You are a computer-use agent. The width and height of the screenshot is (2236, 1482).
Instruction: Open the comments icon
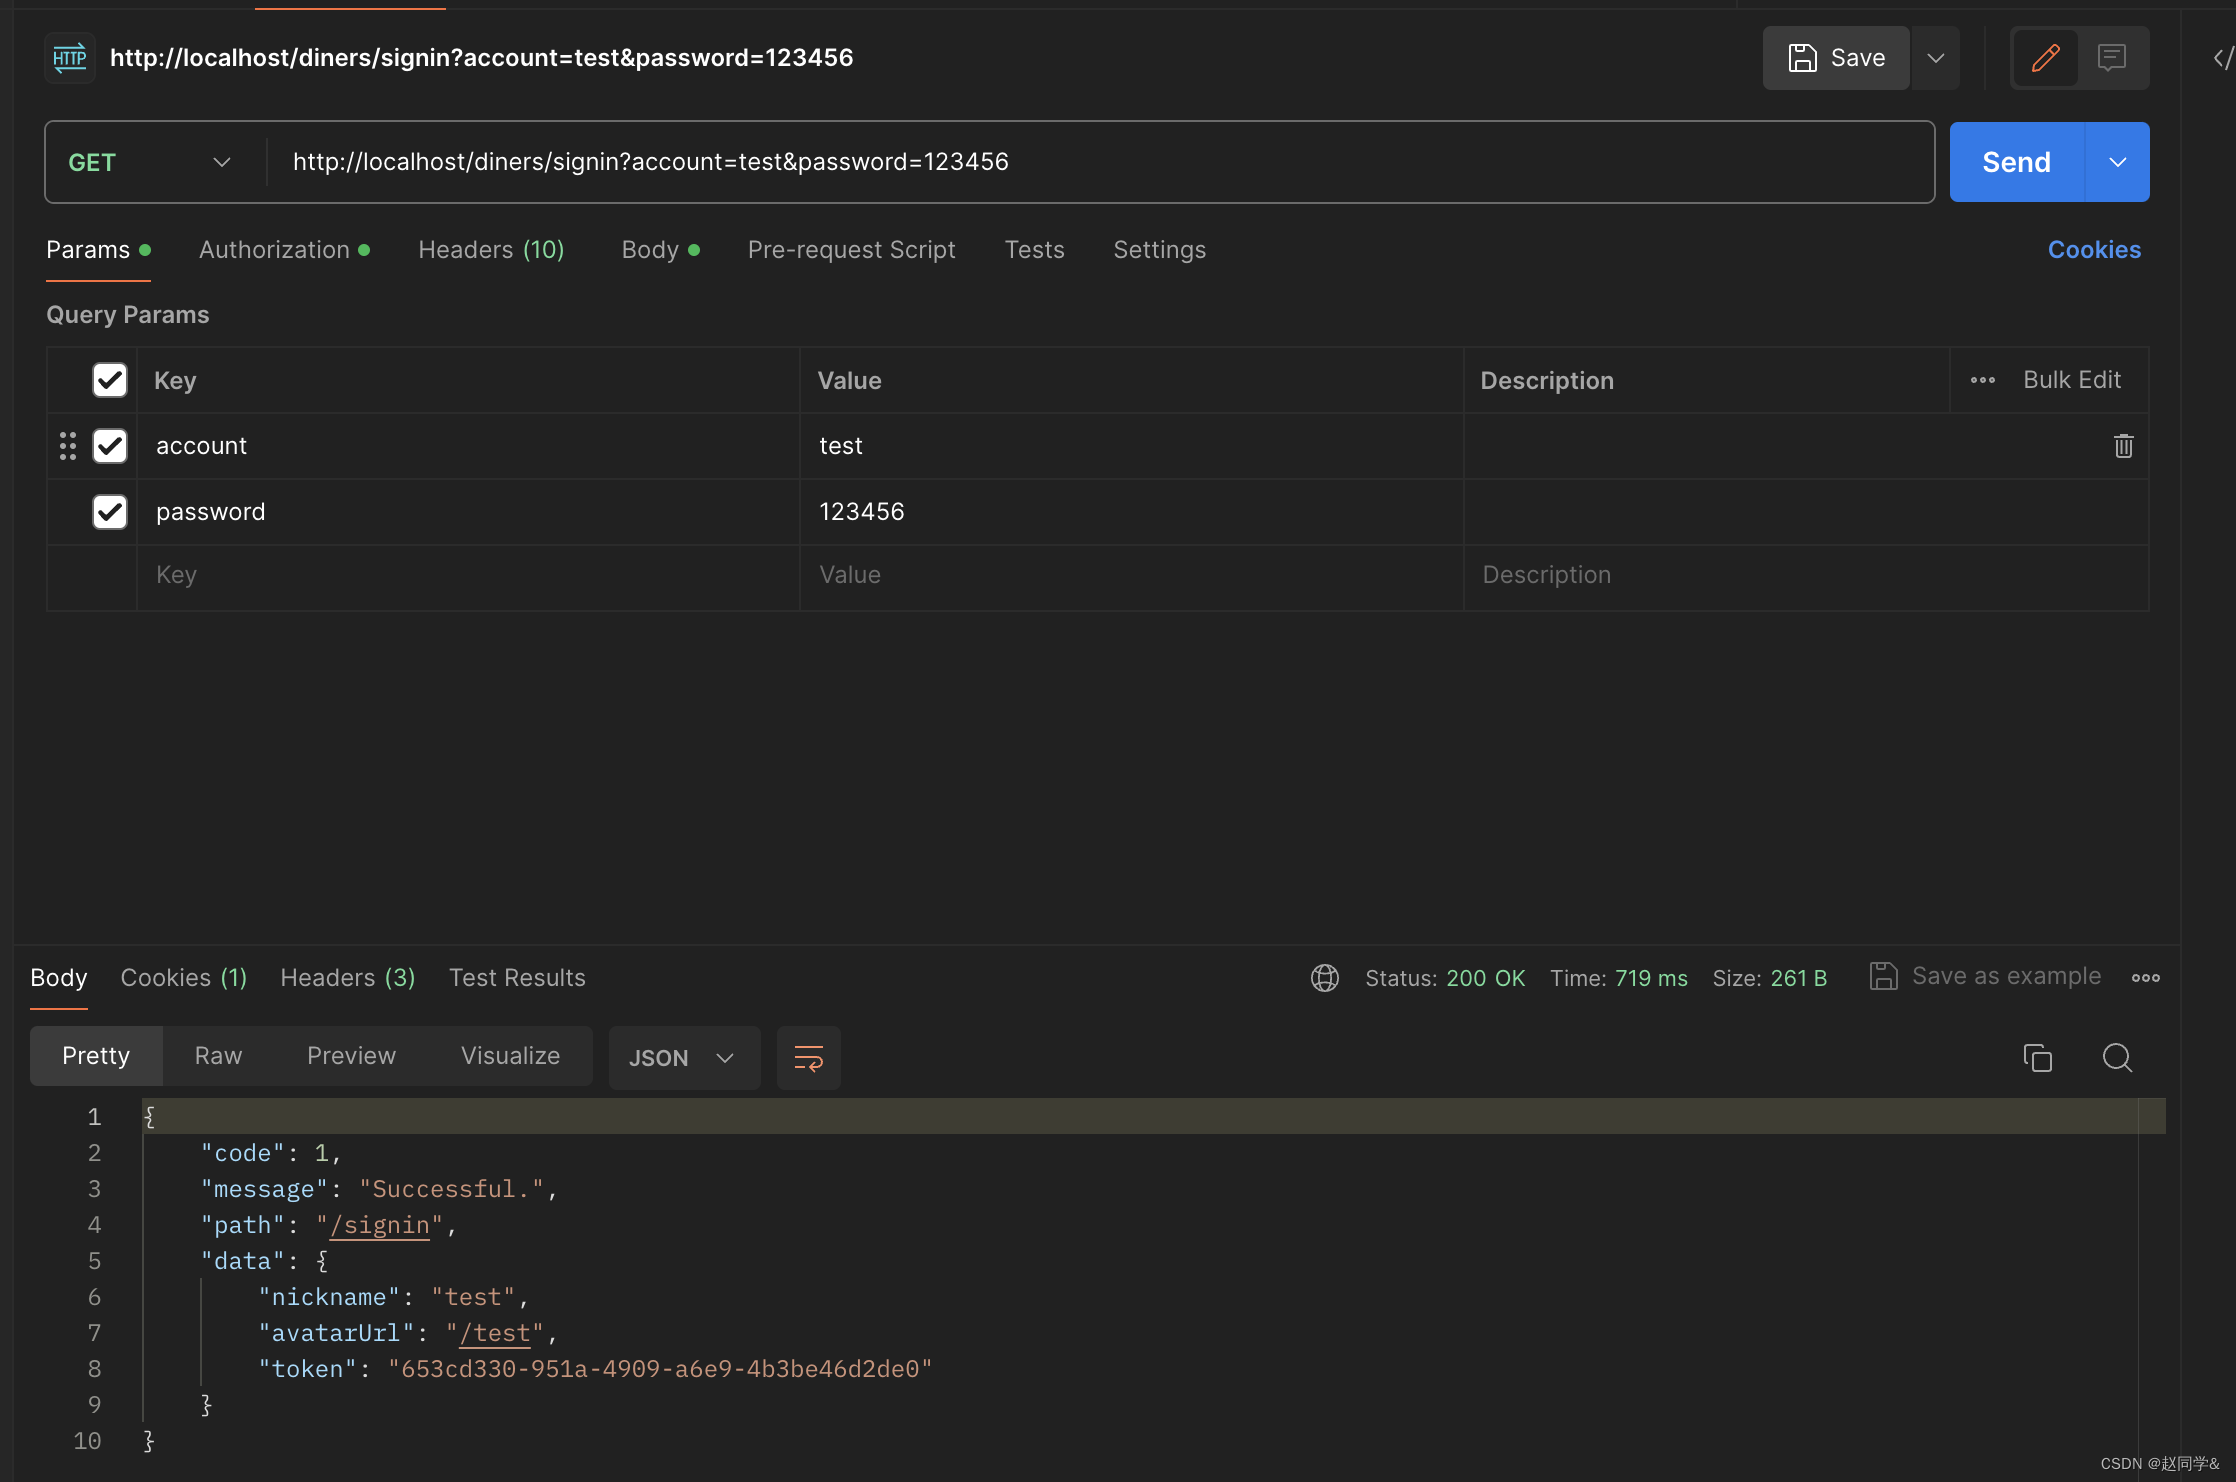tap(2112, 58)
